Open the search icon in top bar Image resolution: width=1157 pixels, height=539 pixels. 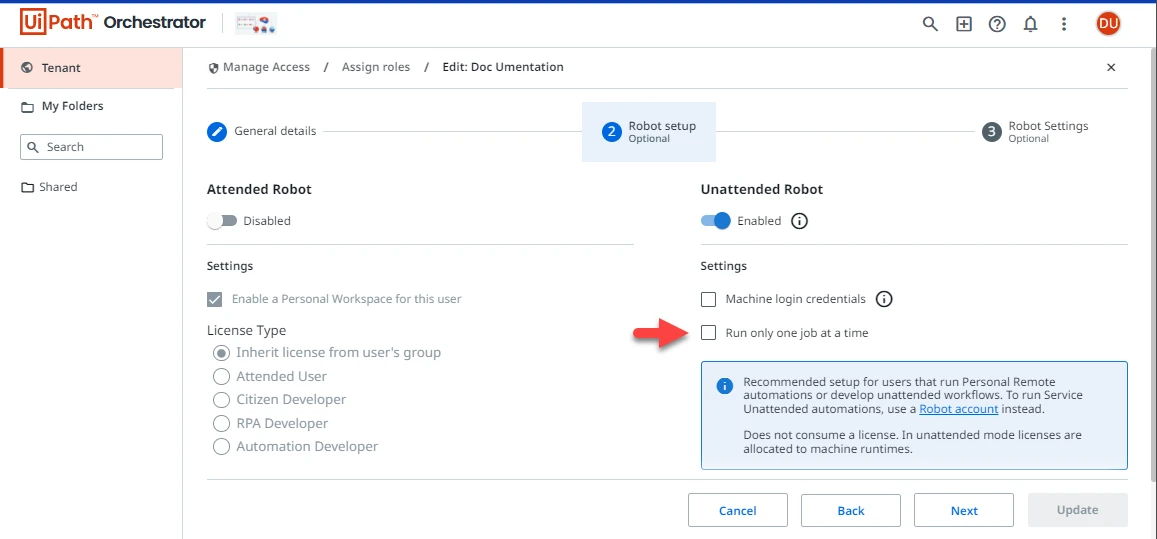pyautogui.click(x=930, y=24)
